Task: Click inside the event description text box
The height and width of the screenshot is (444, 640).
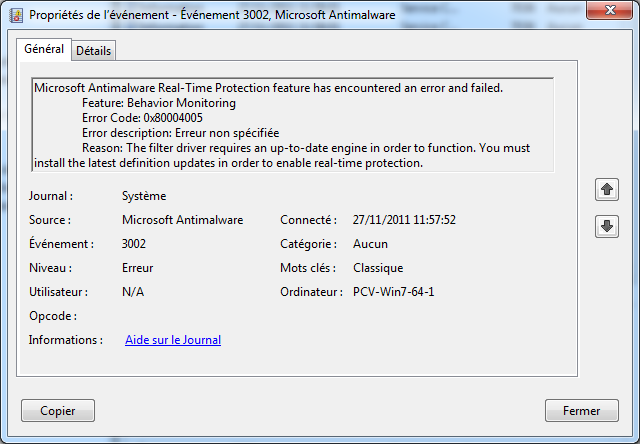Action: [x=293, y=125]
